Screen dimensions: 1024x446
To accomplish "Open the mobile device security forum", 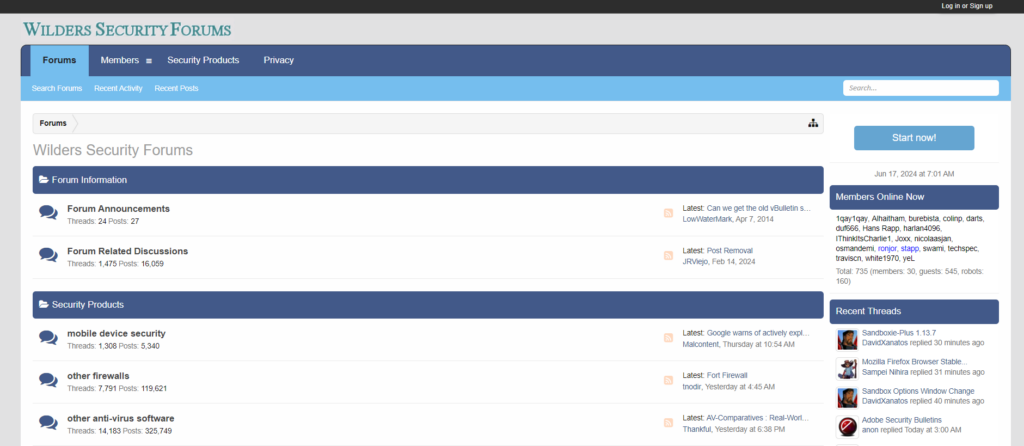I will tap(116, 334).
